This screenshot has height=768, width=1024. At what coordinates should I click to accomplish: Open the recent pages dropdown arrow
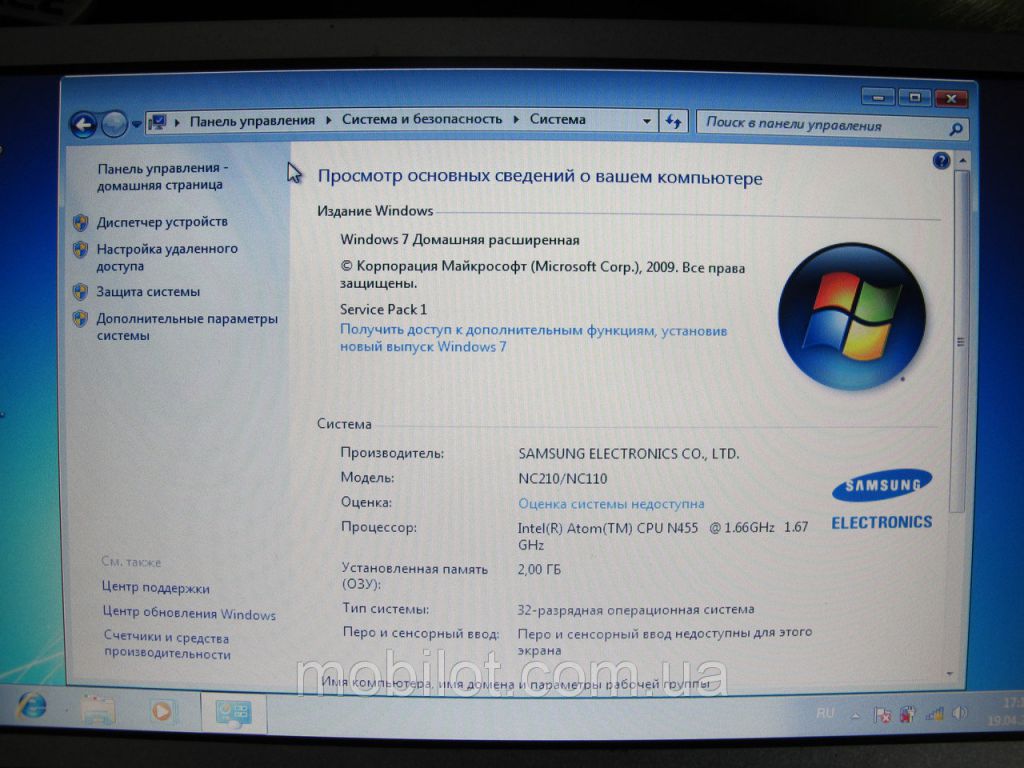click(136, 124)
